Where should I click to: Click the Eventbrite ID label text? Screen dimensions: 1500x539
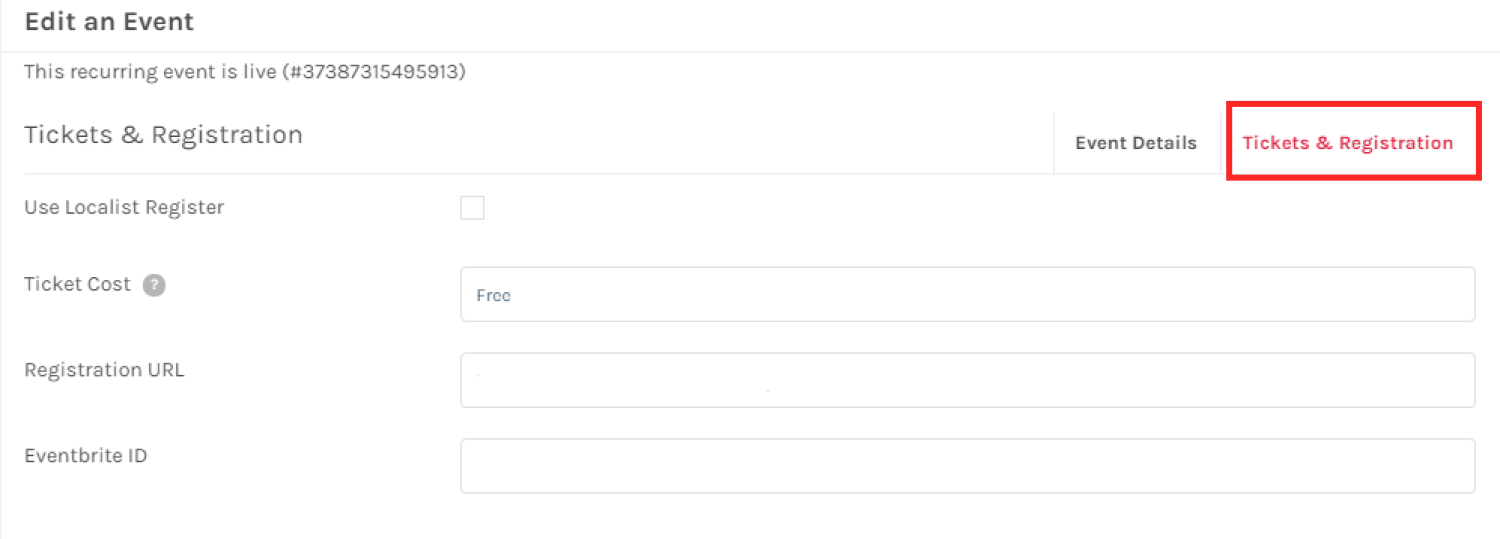tap(86, 456)
